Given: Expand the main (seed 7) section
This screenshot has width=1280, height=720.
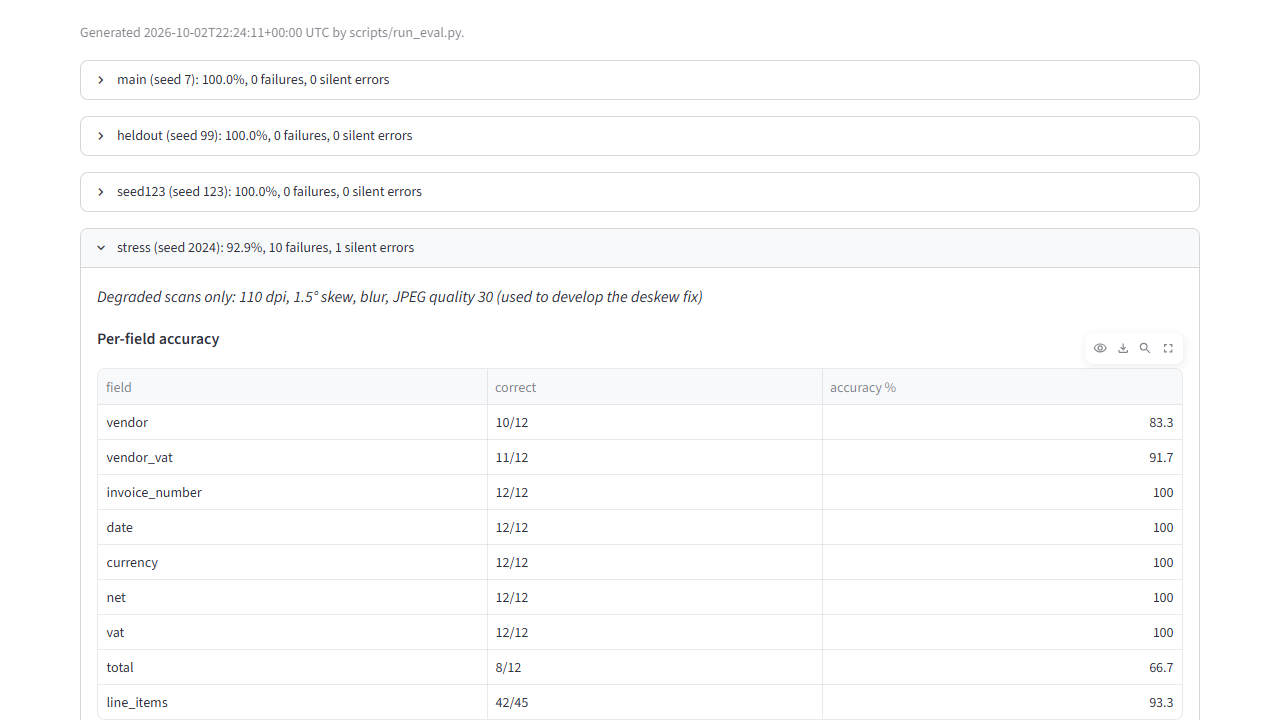Looking at the screenshot, I should click(640, 80).
